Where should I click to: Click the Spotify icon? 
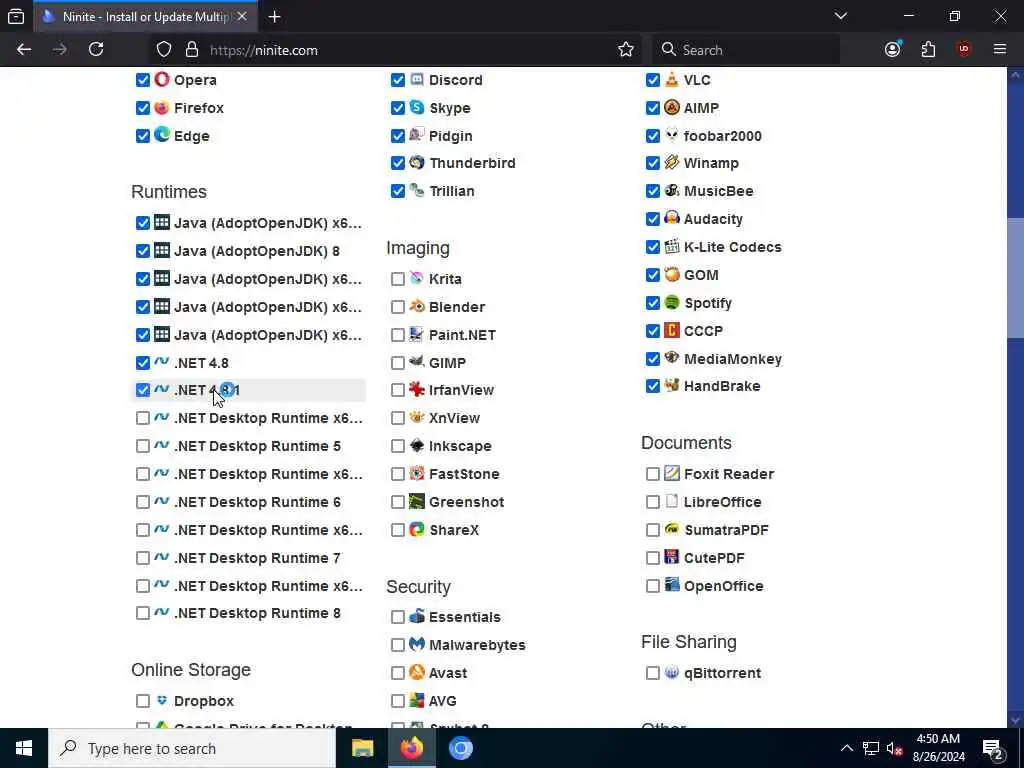click(671, 302)
